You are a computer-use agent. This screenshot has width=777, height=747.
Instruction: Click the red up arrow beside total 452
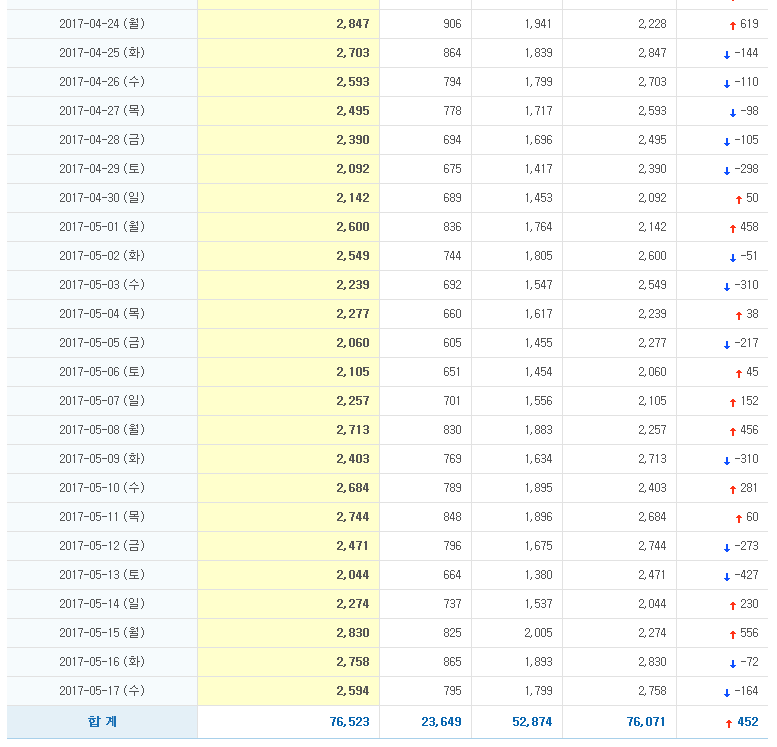point(728,722)
